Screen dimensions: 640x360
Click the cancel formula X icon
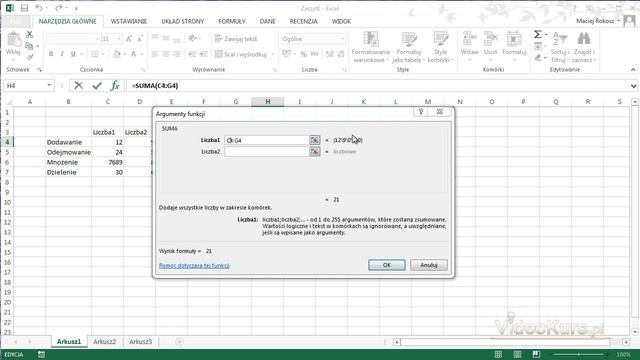pos(78,86)
